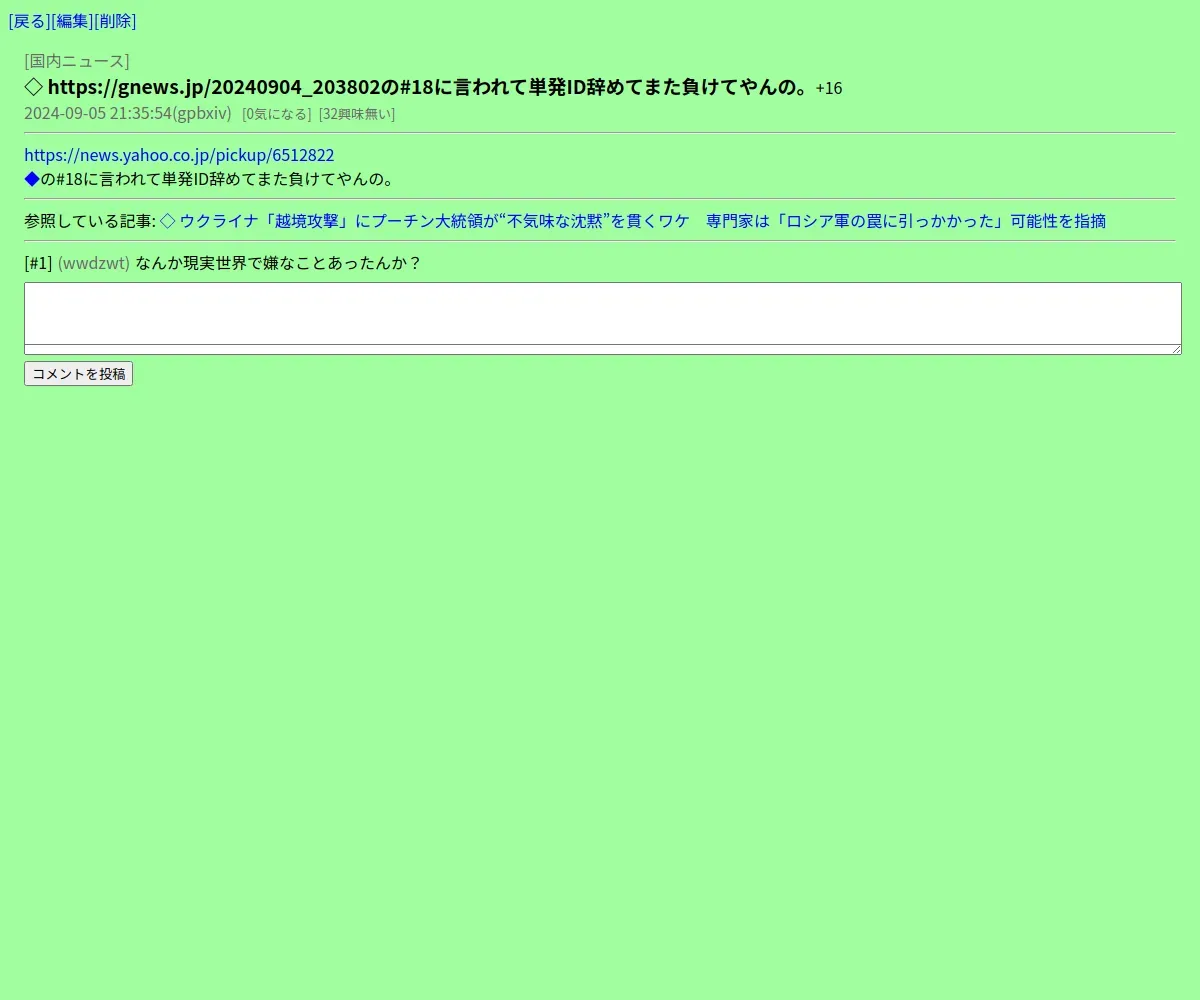Click the コメントを投稿 button

(x=78, y=374)
